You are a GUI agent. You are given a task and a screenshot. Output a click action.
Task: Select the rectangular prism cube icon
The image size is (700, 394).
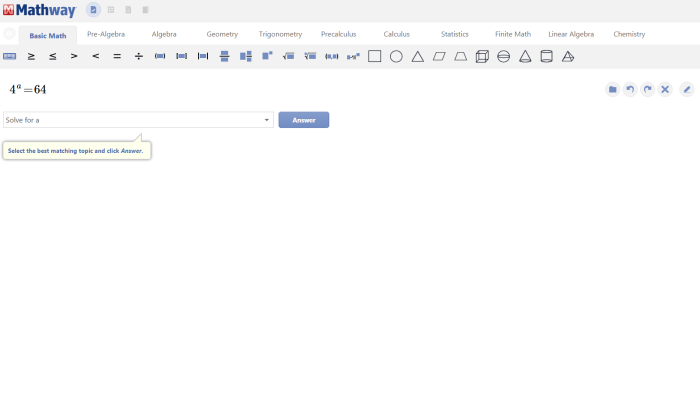tap(482, 56)
